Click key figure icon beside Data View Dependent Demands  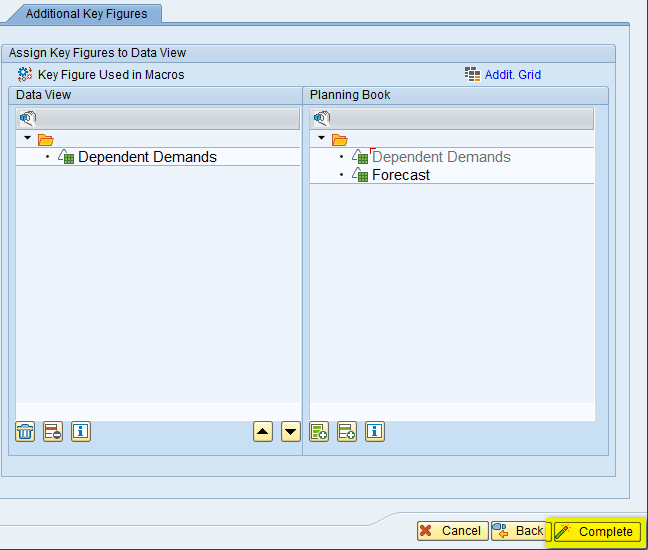click(x=66, y=157)
